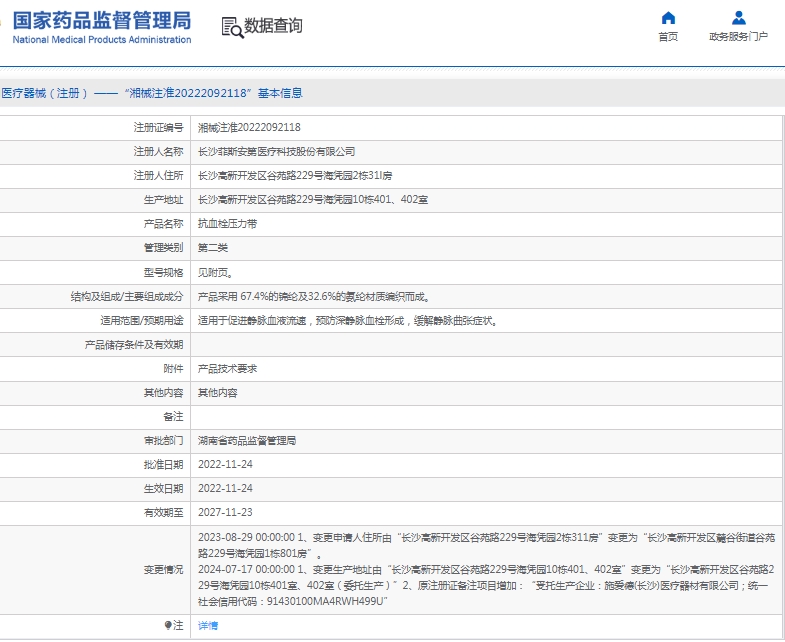
Task: Click management class value 第二类
Action: point(213,247)
